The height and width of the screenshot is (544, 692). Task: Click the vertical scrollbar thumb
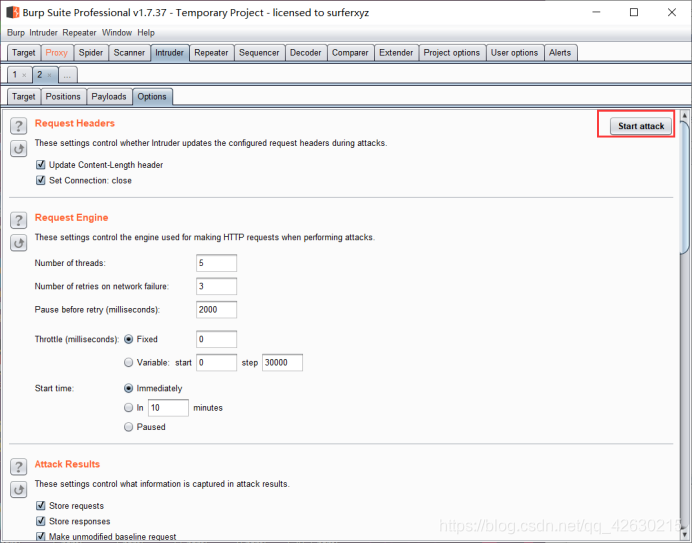coord(684,187)
